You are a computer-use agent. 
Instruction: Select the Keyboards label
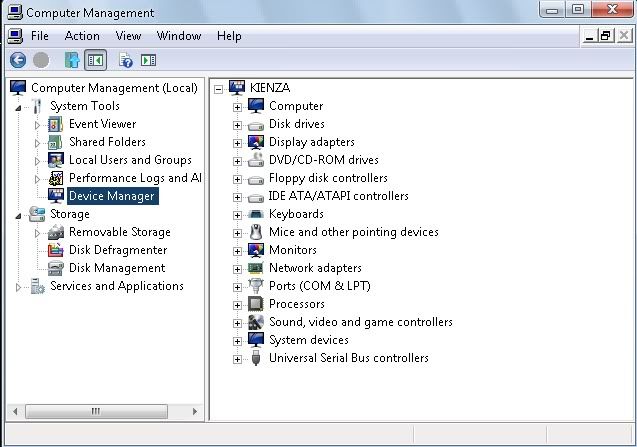point(296,214)
